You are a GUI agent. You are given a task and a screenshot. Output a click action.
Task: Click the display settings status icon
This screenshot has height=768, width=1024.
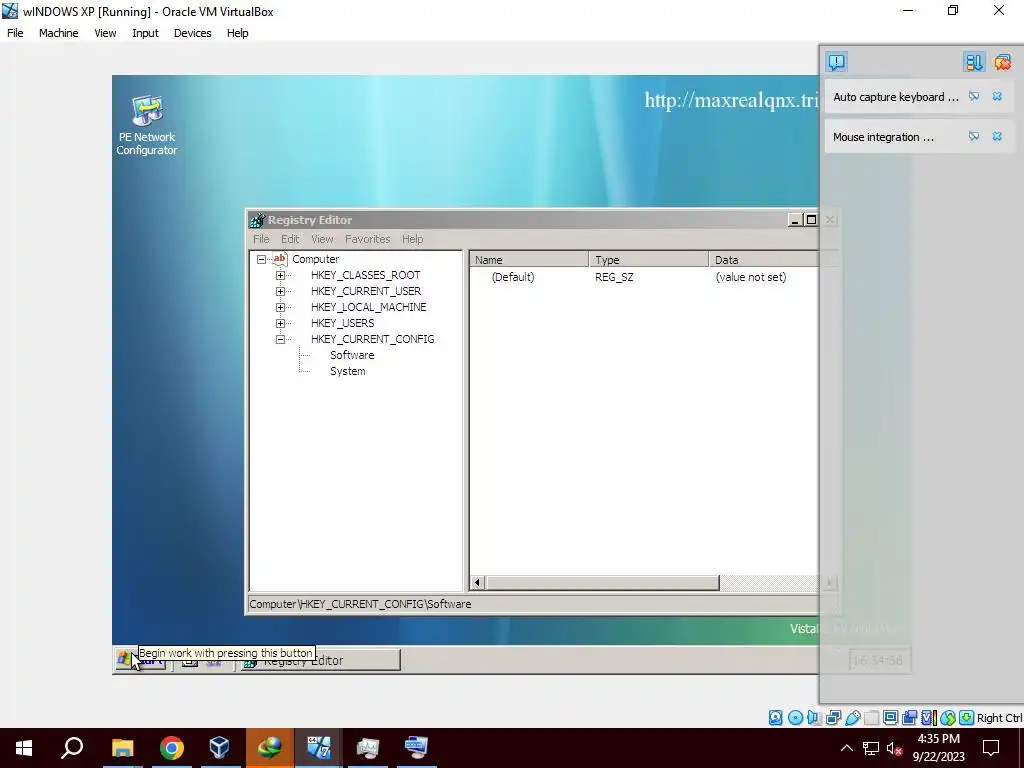click(890, 718)
